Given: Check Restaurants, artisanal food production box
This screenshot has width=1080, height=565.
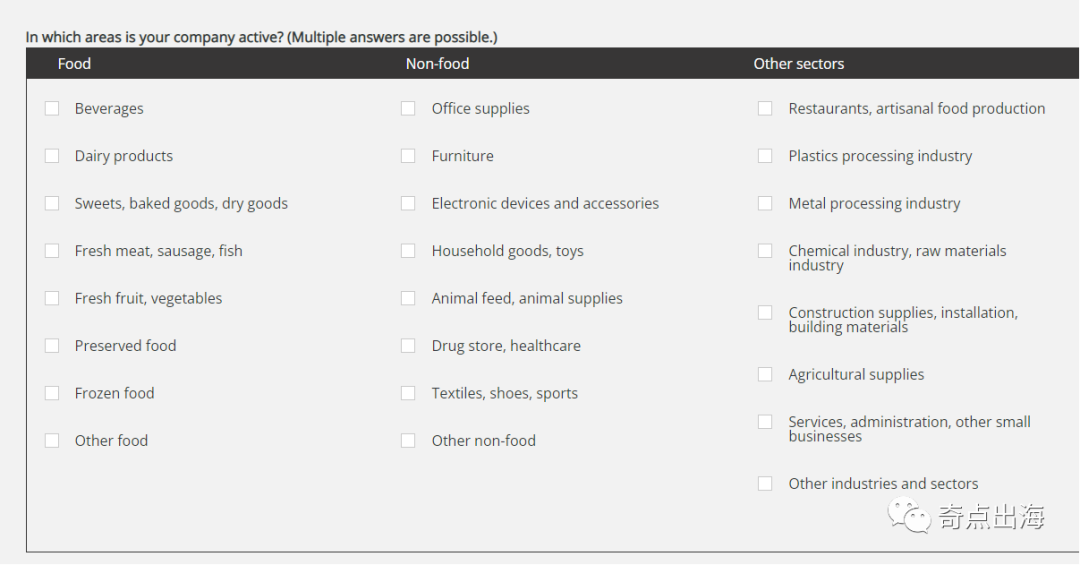Looking at the screenshot, I should click(x=765, y=108).
